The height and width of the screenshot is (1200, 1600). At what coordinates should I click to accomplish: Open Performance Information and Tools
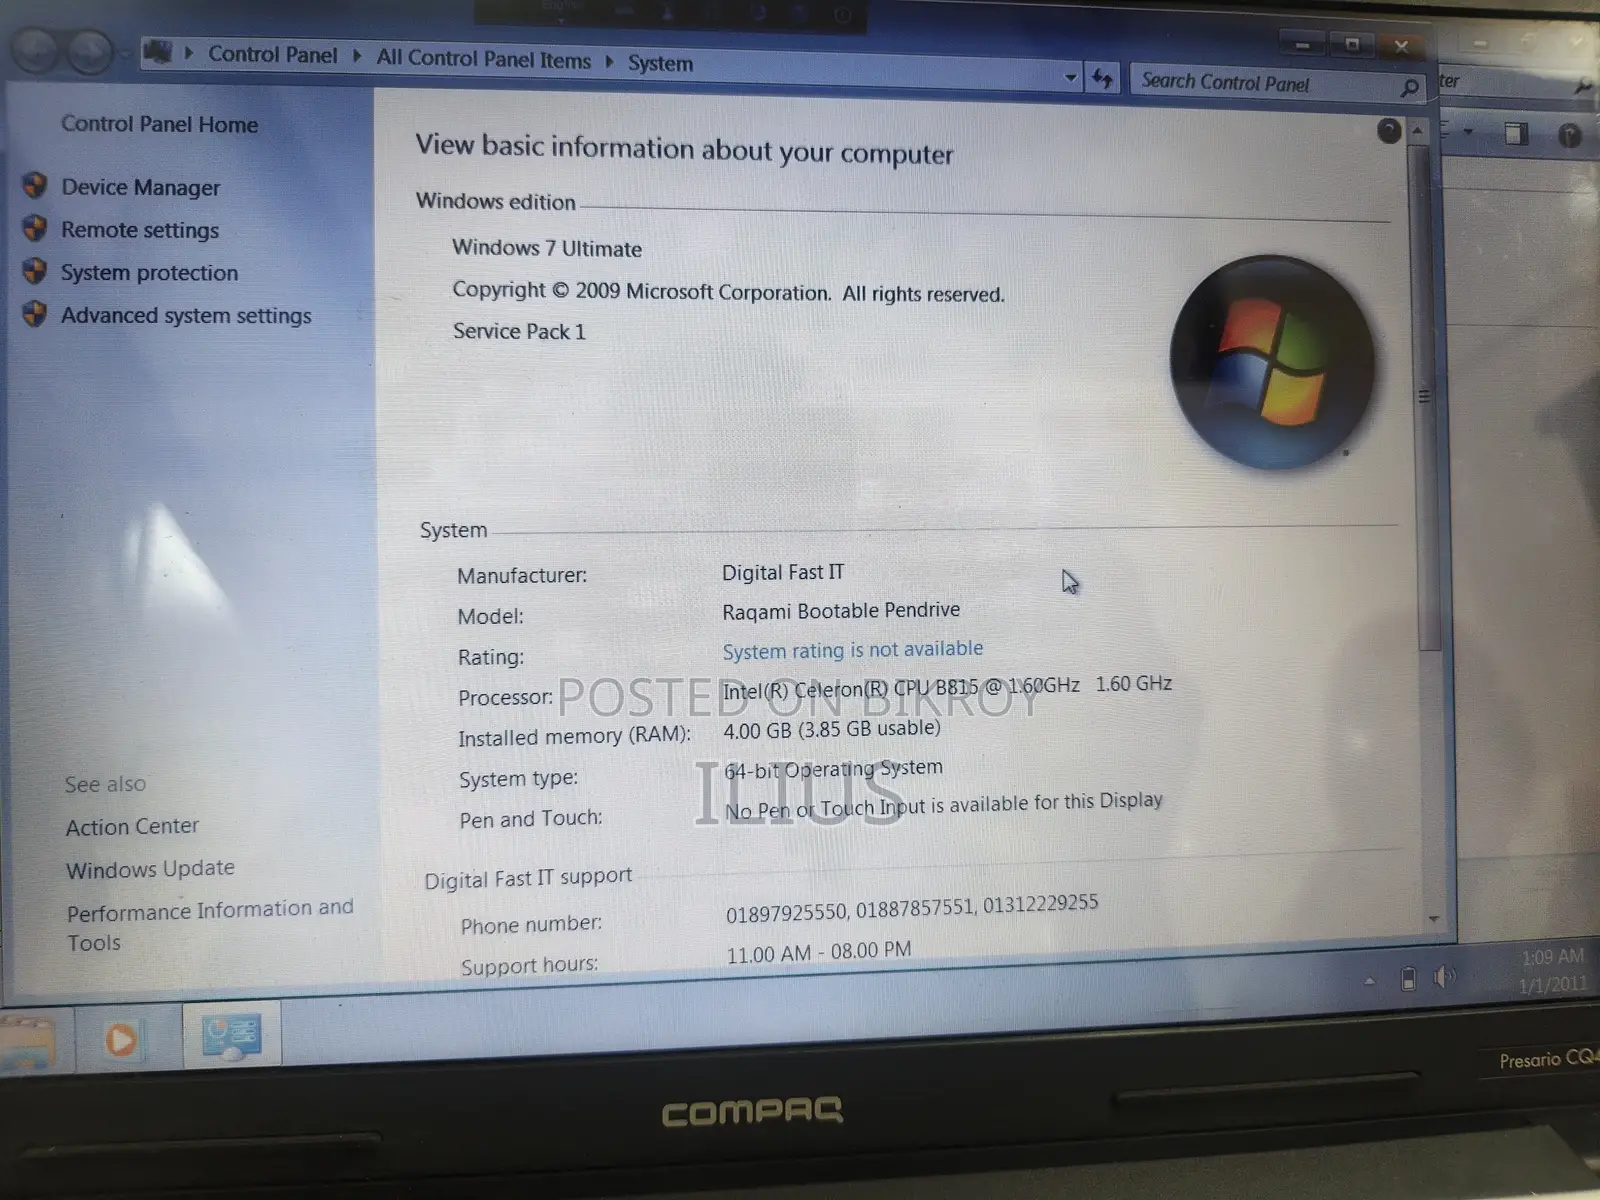click(x=210, y=925)
